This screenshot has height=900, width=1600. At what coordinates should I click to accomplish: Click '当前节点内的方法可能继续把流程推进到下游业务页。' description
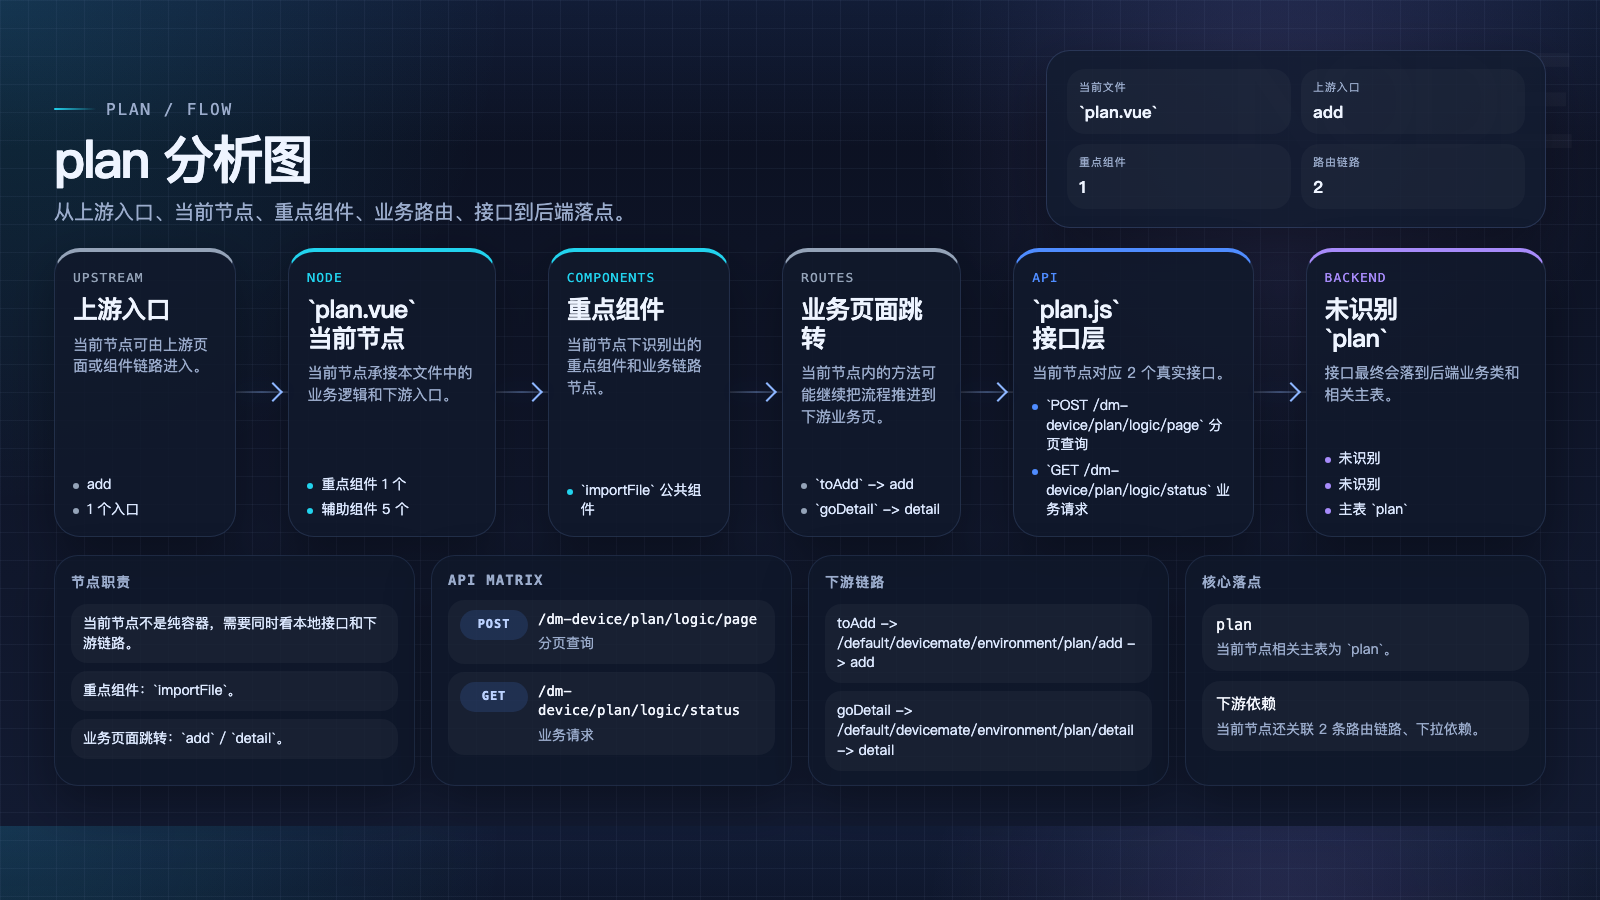(x=868, y=395)
